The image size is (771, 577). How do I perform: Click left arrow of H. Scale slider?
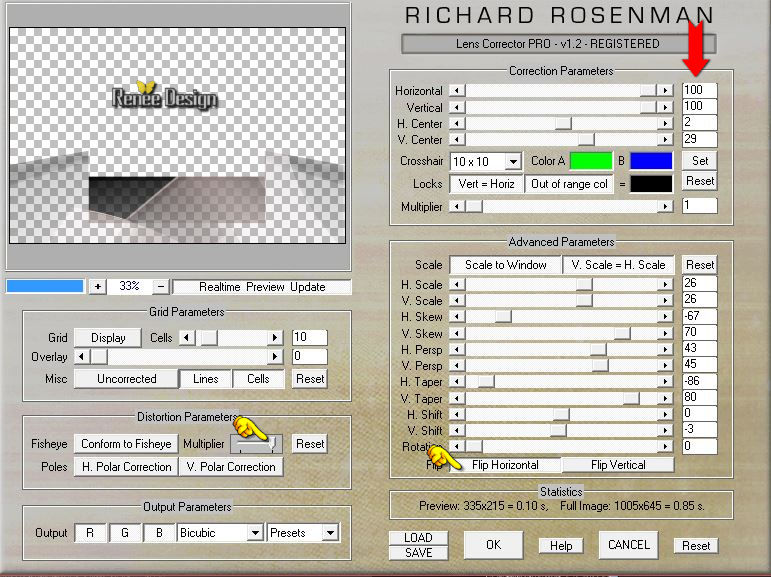457,284
